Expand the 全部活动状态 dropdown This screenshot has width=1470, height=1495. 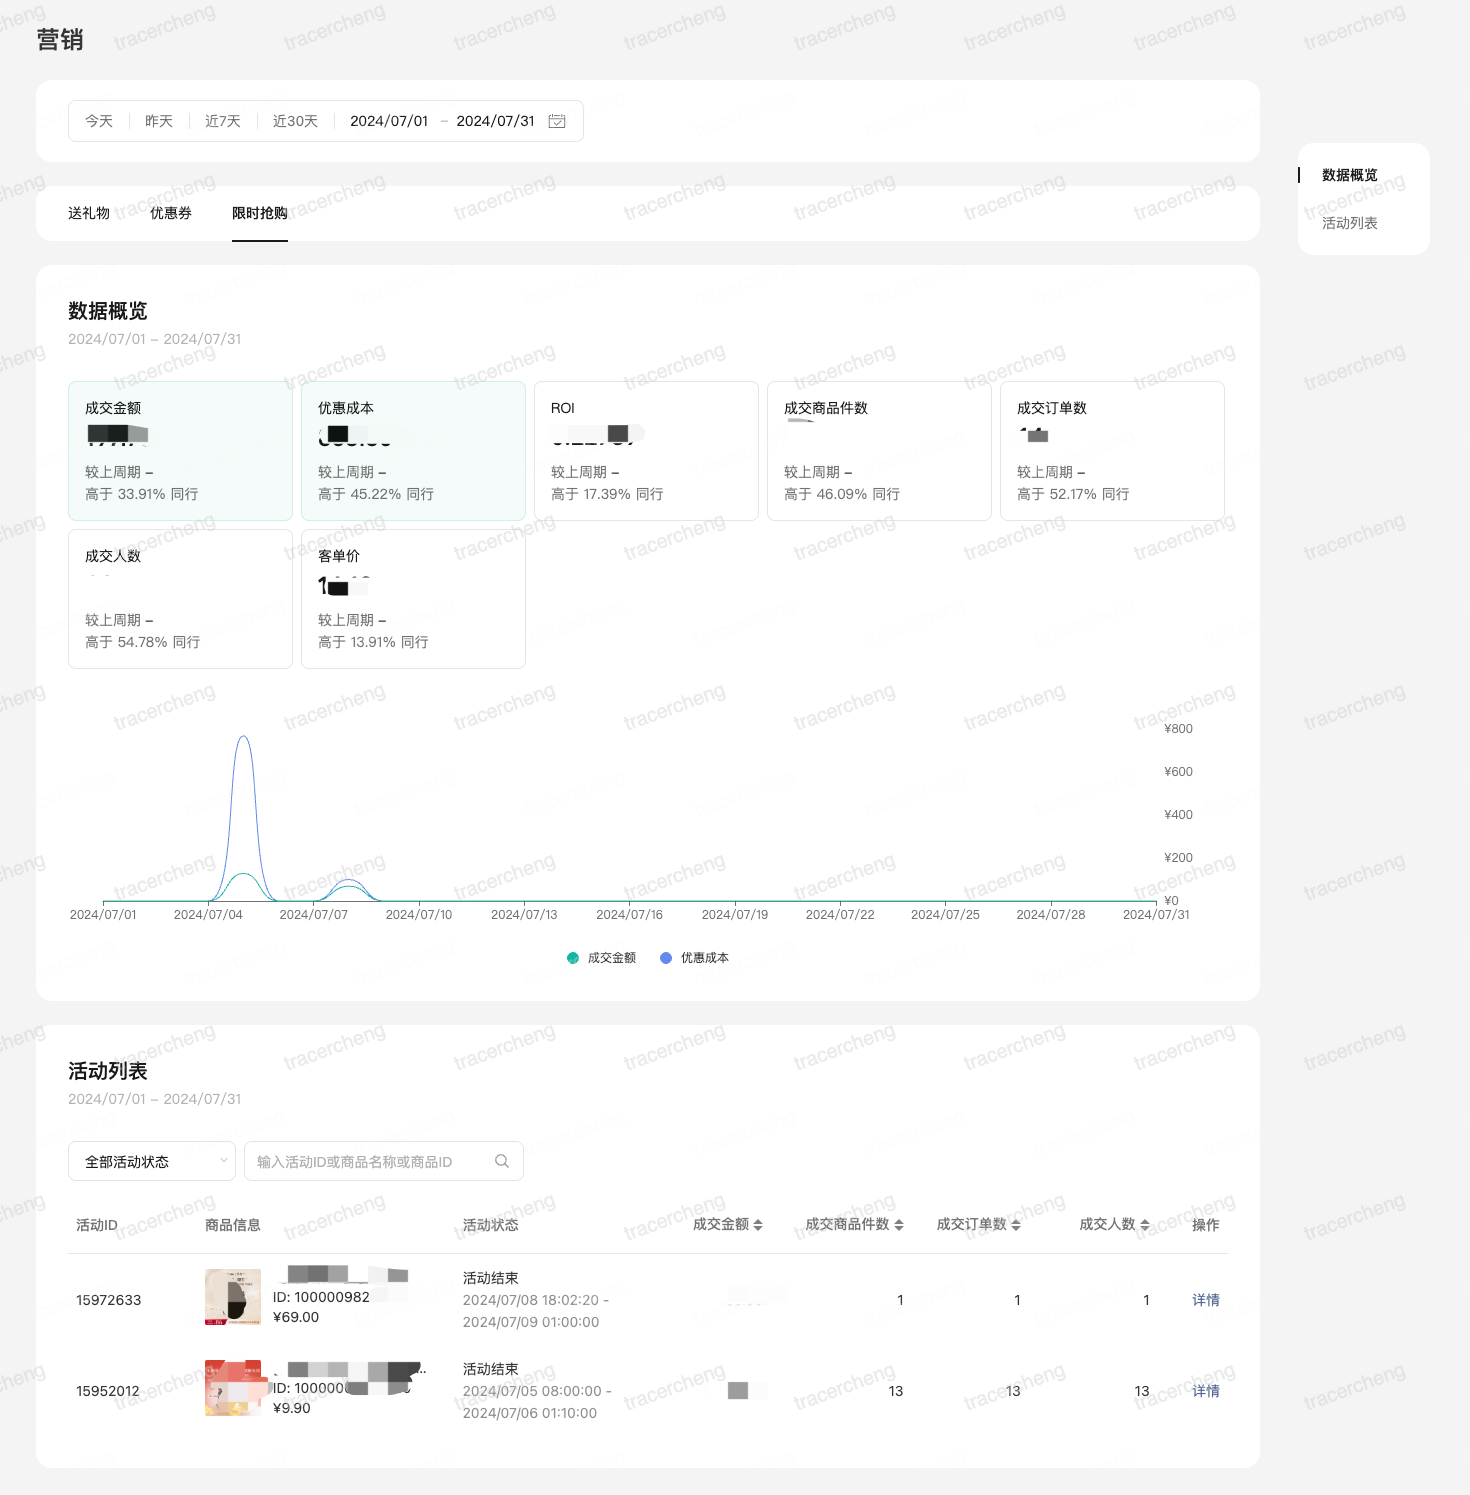[152, 1161]
